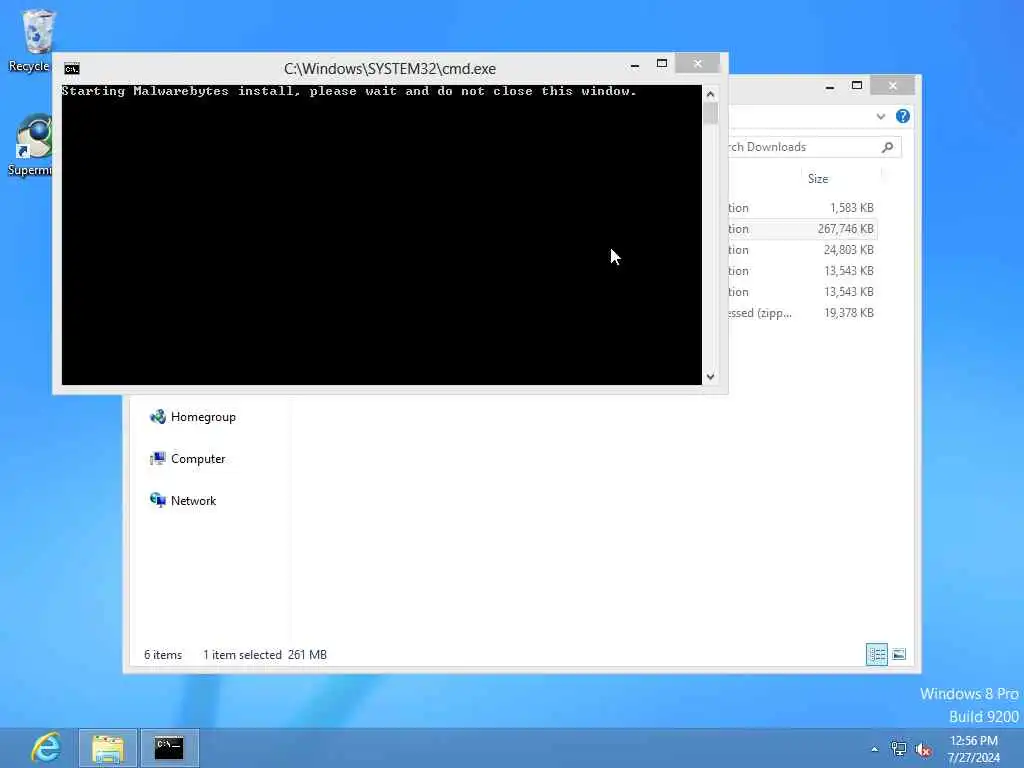Click inside the Search Downloads field

pos(803,147)
